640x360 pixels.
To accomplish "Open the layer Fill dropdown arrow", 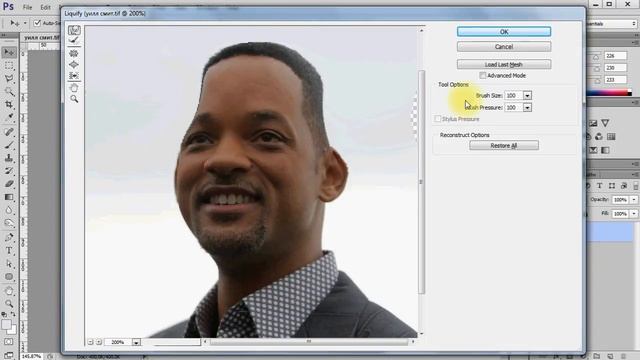I will [634, 213].
